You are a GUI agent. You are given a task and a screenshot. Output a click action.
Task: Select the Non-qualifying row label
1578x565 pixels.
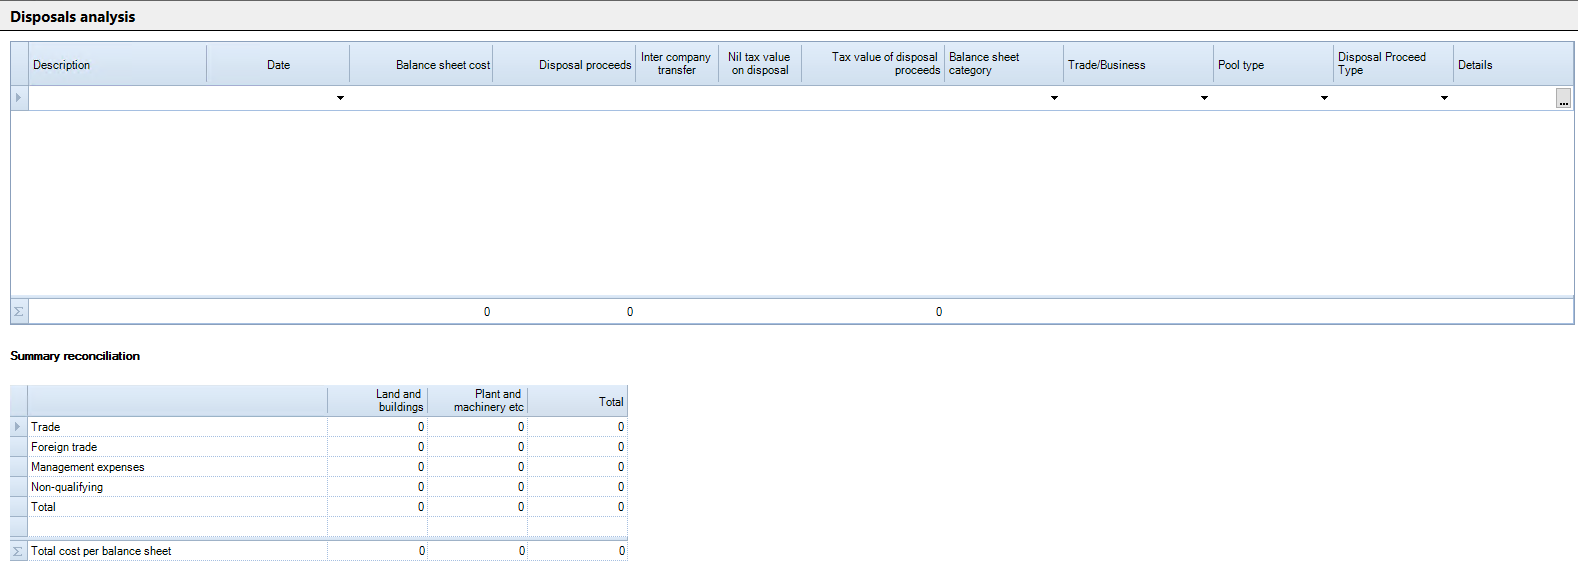coord(67,487)
